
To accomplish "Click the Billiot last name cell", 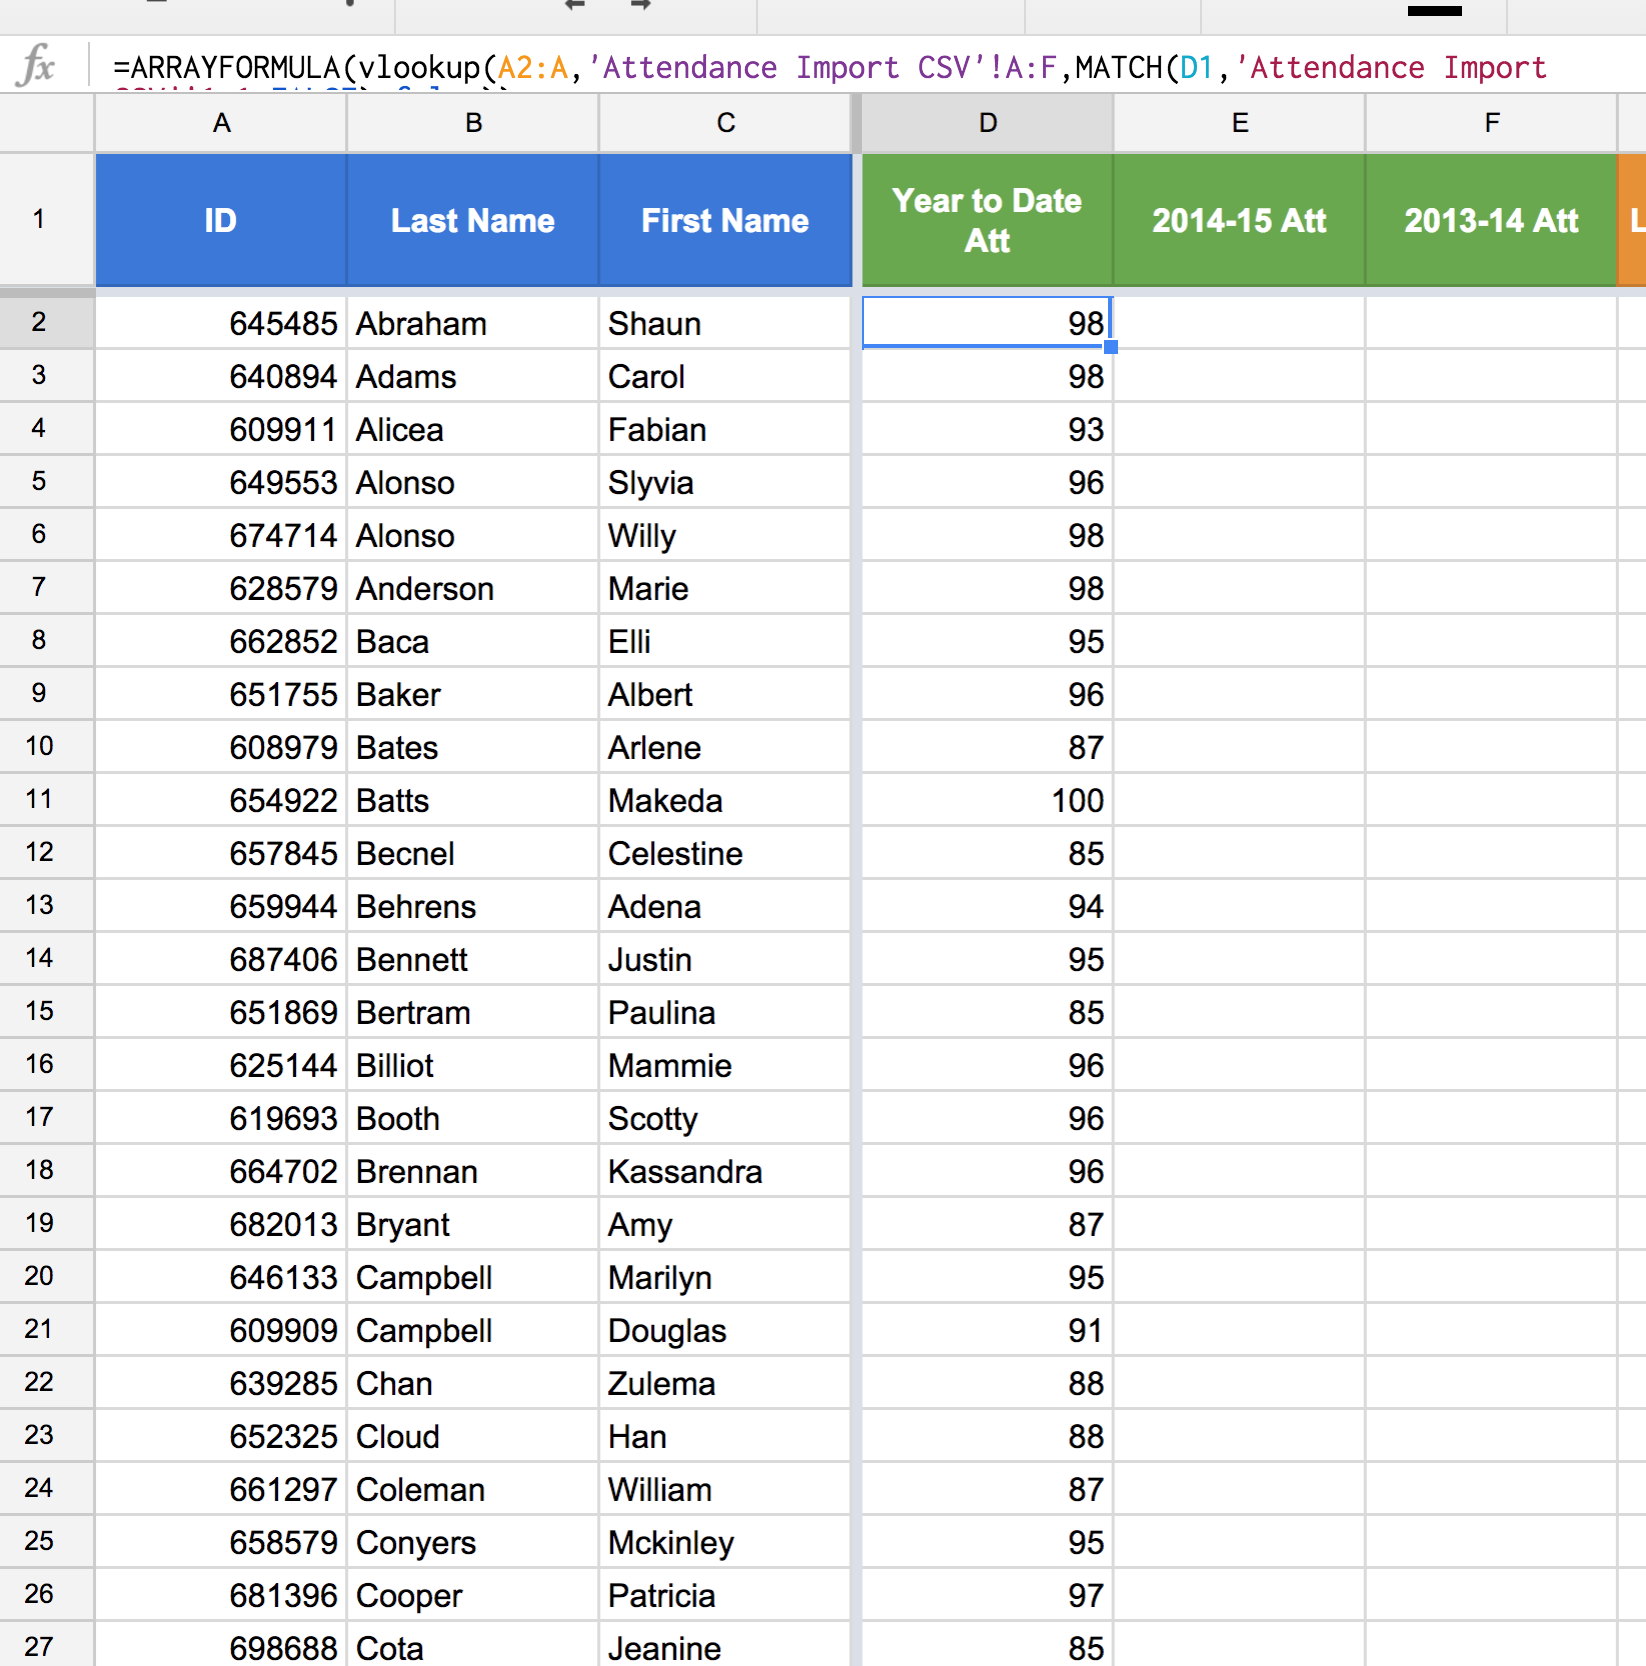I will [x=473, y=1065].
